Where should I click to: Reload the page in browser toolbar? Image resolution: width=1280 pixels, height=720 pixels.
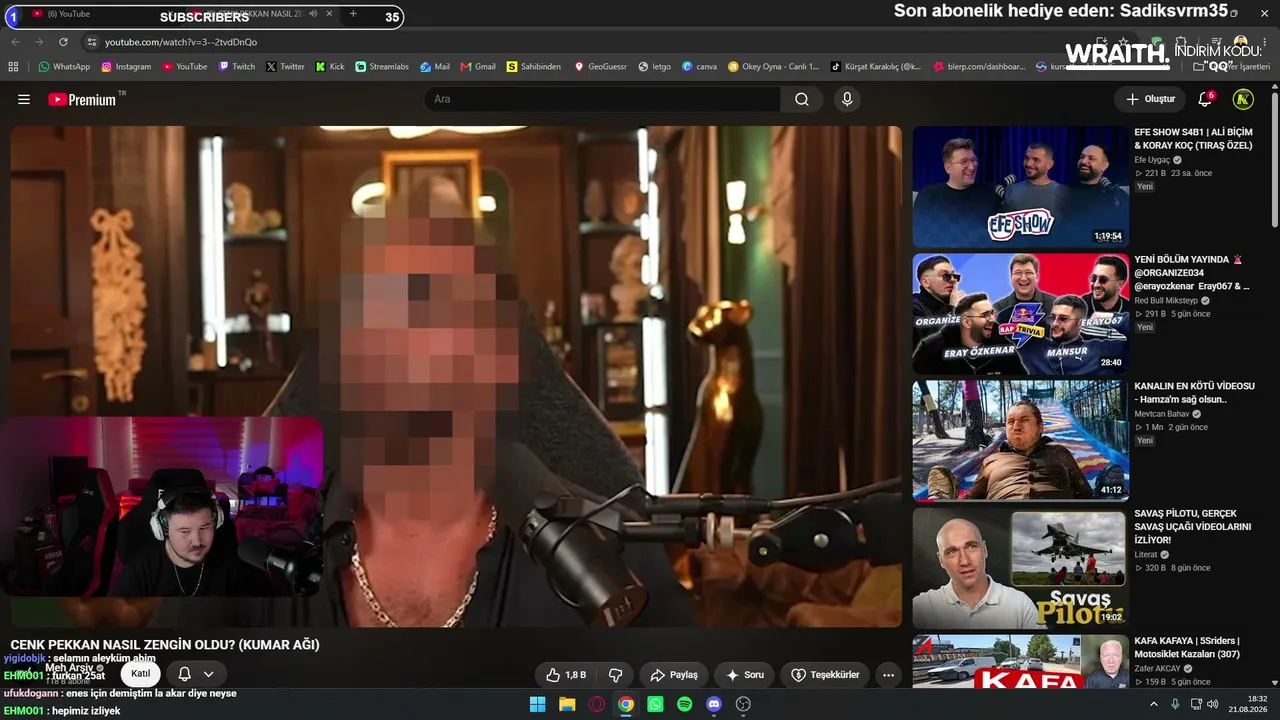[63, 42]
